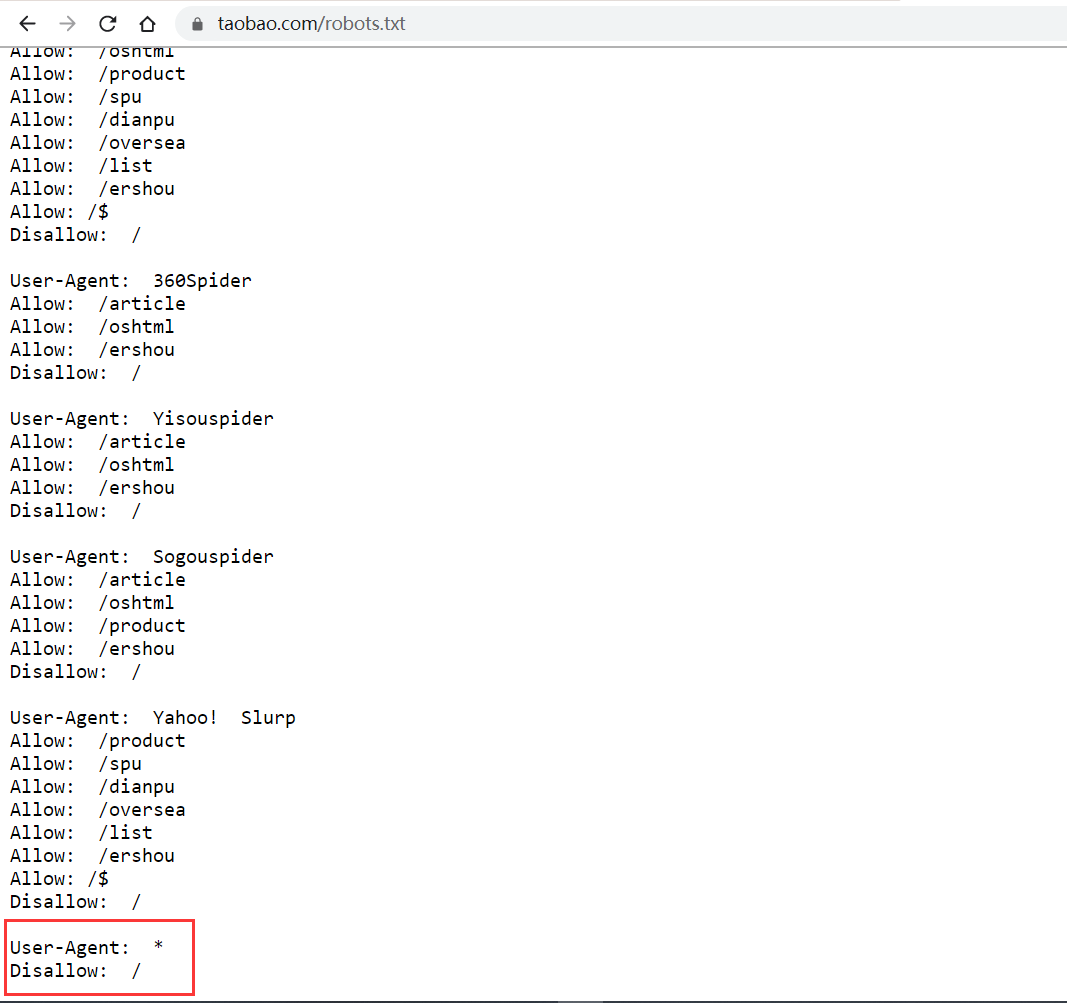Focus the address bar showing taobao.com/robots.txt

[621, 24]
